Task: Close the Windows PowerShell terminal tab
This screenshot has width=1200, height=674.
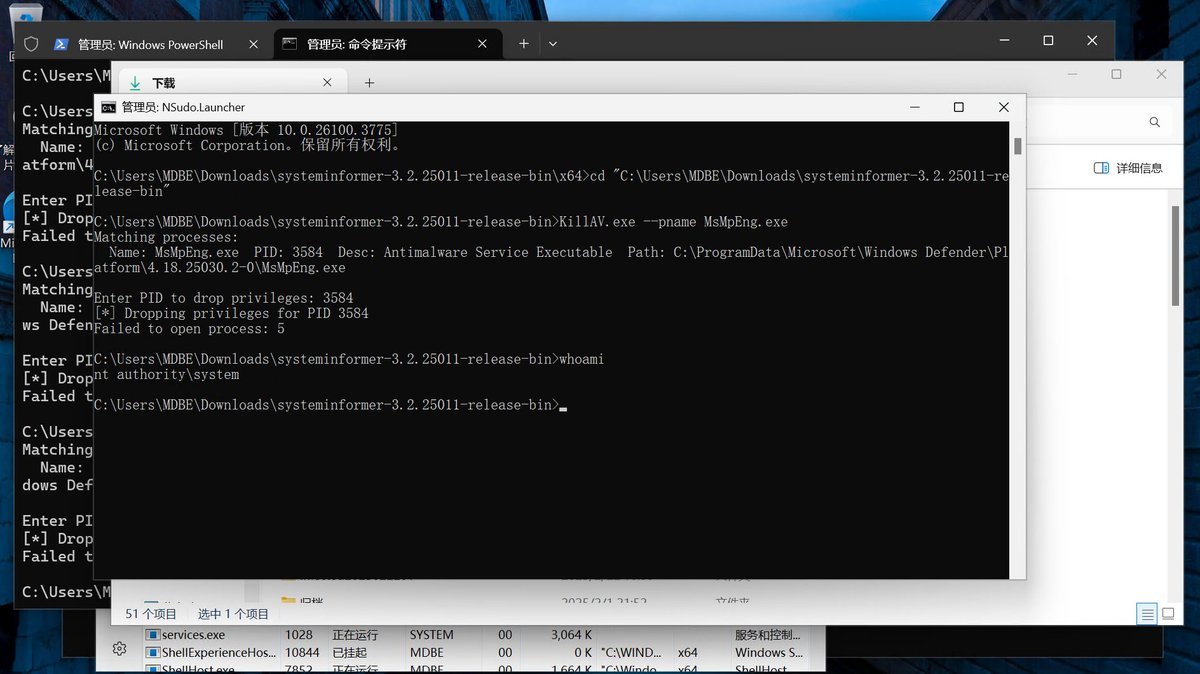Action: point(253,44)
